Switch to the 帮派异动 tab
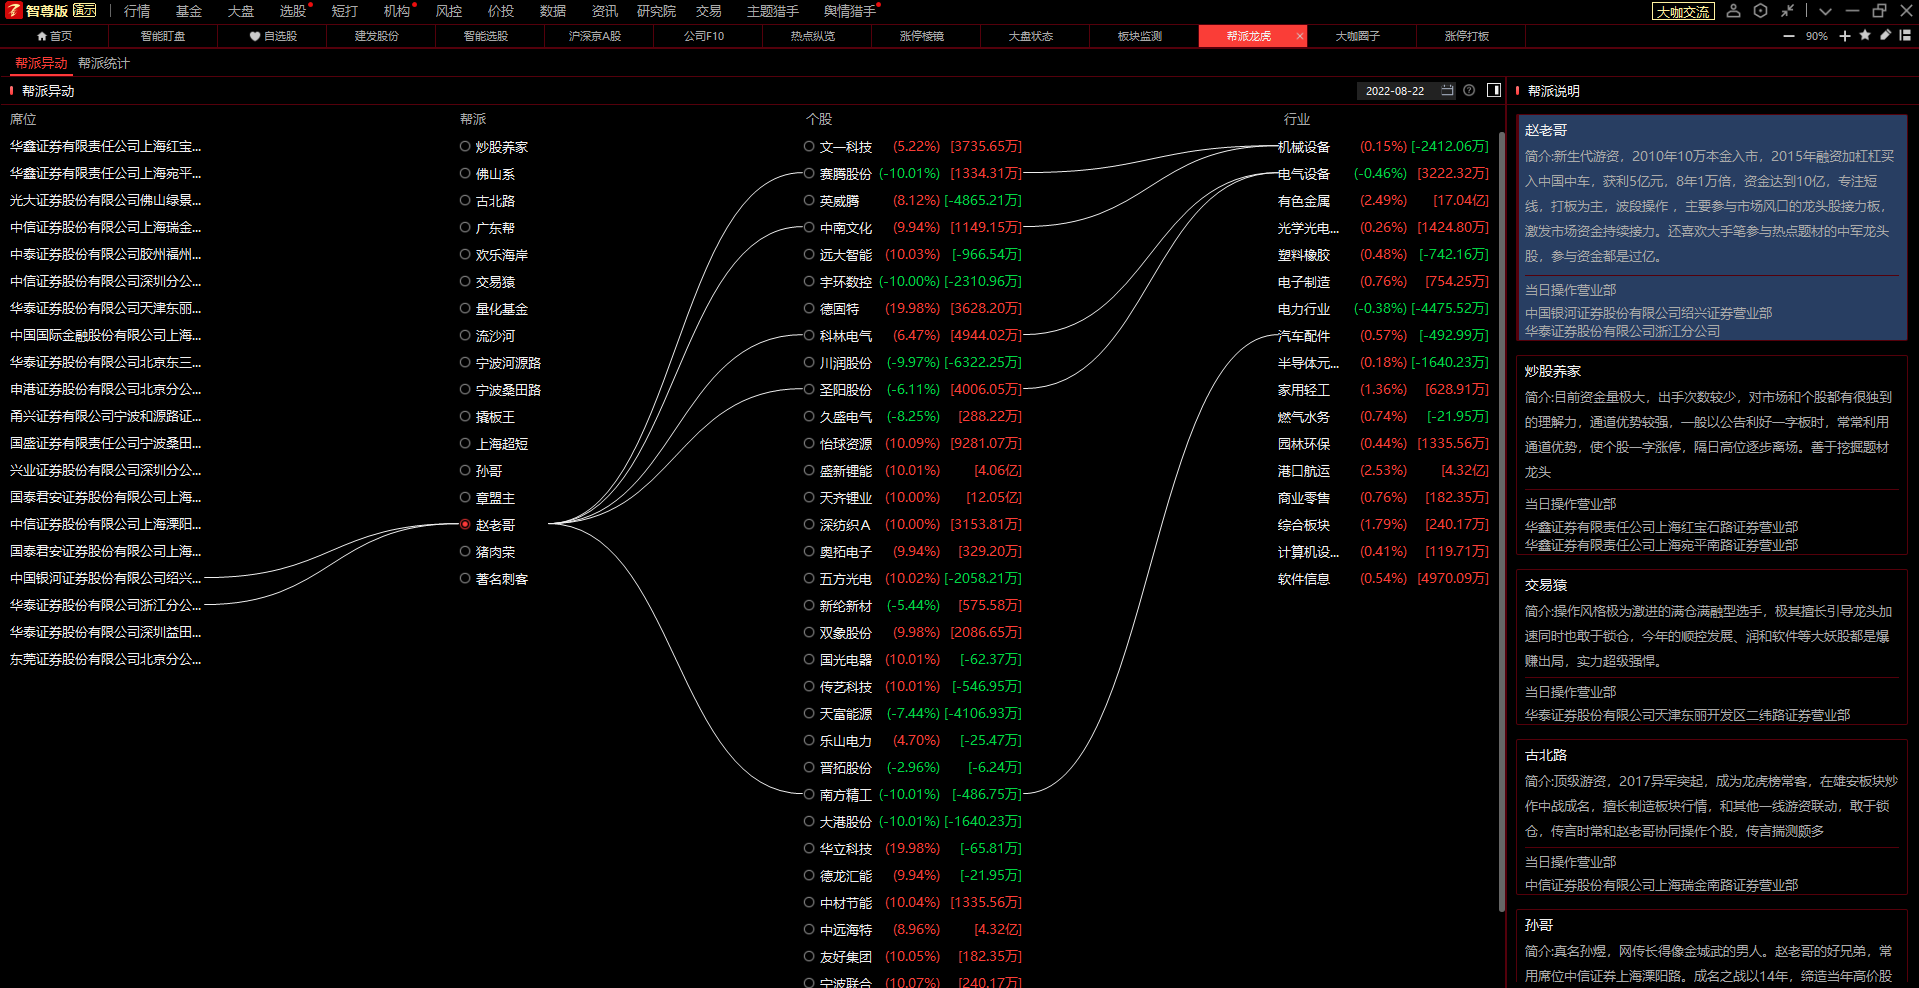 point(41,63)
